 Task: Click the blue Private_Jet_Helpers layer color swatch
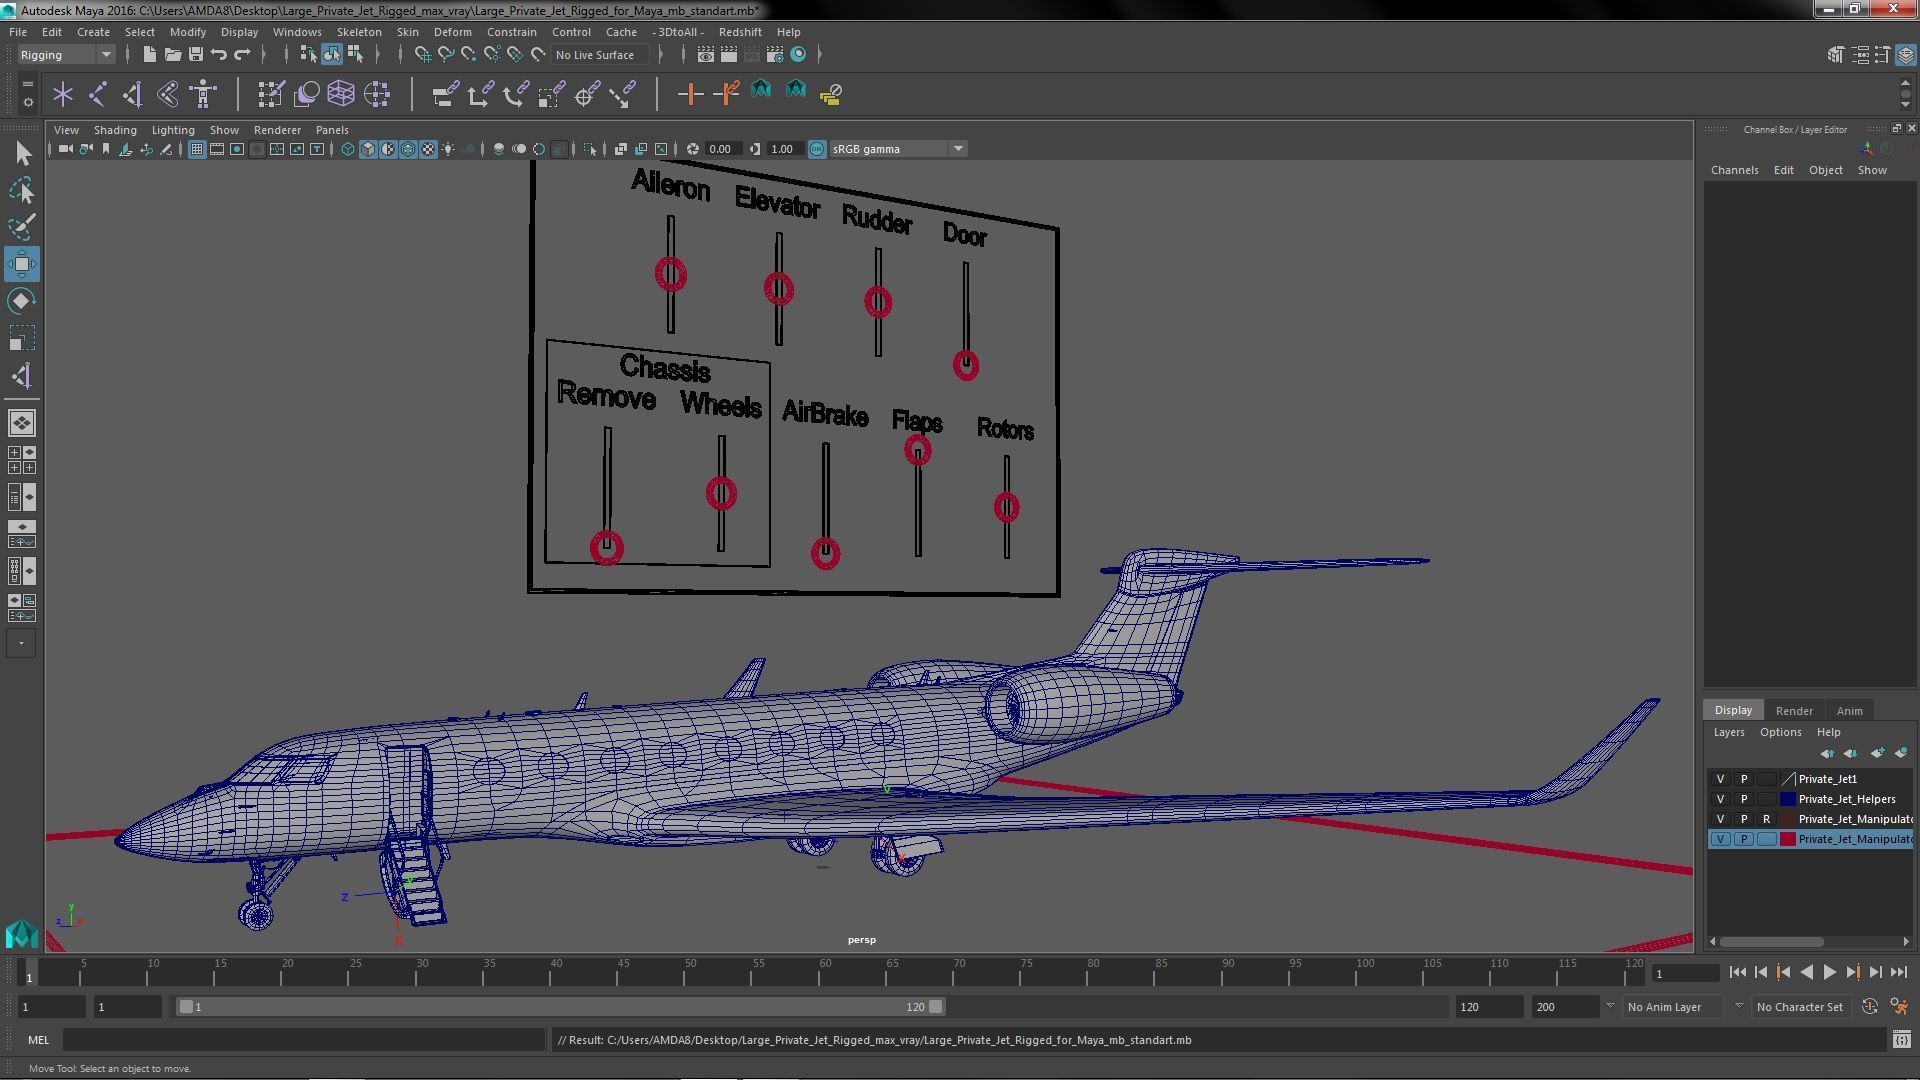click(x=1788, y=799)
